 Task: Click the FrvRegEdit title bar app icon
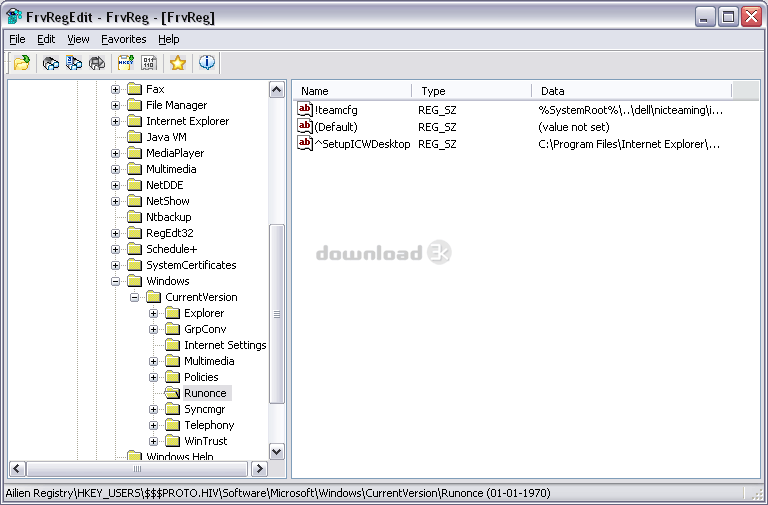pos(14,17)
